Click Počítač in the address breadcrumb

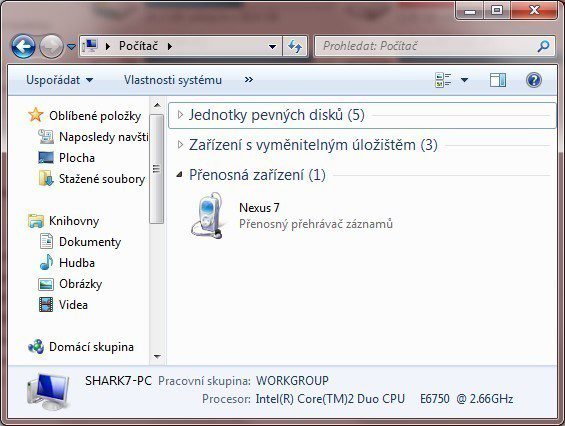(138, 46)
